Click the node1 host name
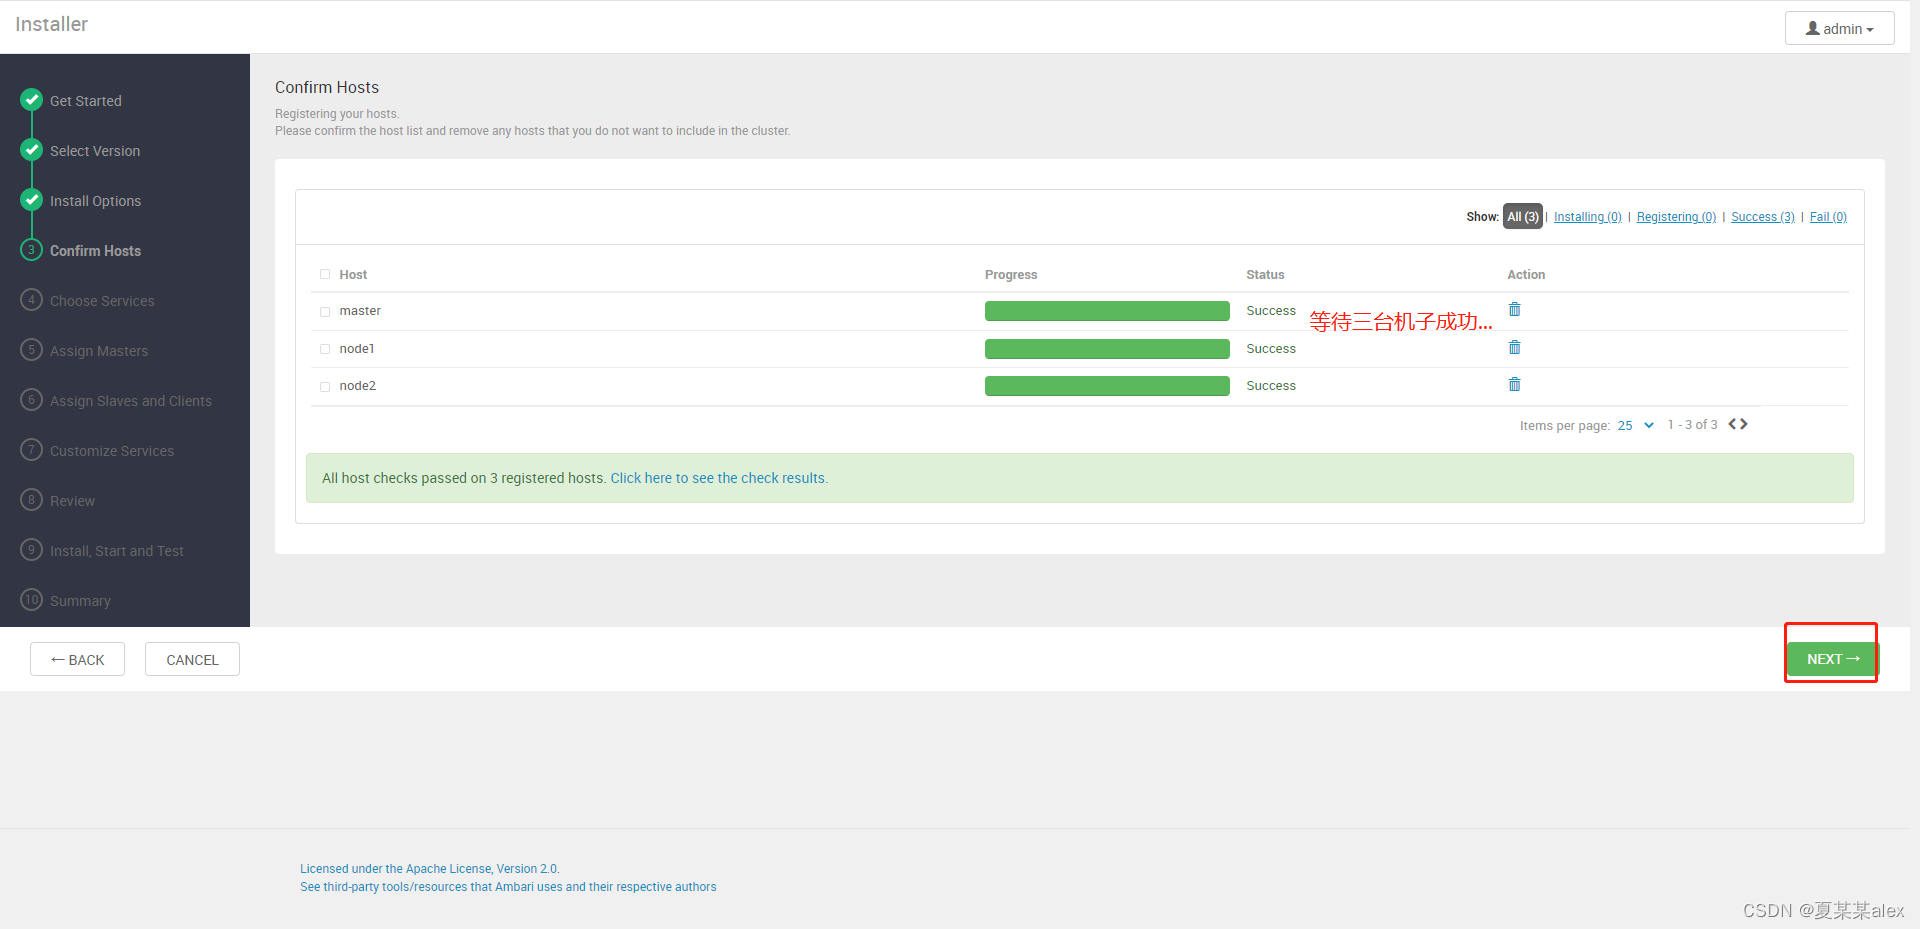The image size is (1920, 929). pos(357,349)
